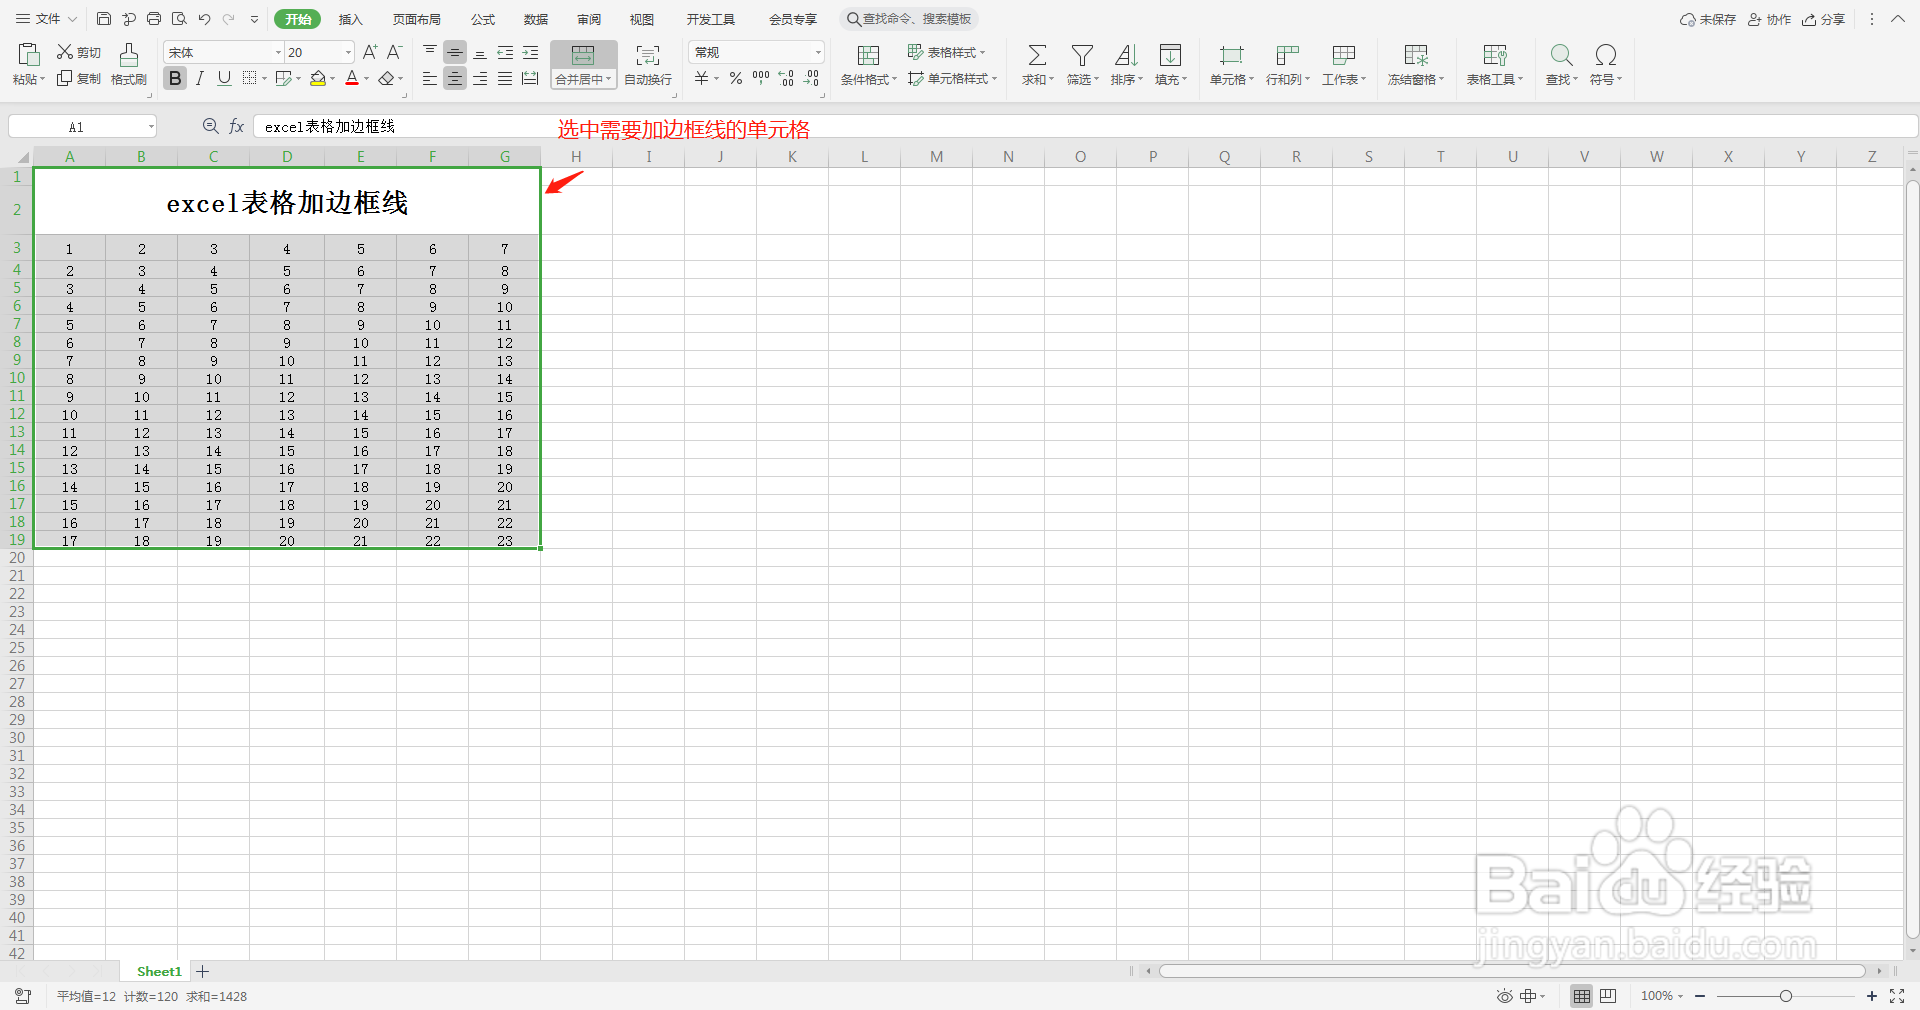Open the File (文件) menu
The height and width of the screenshot is (1010, 1920).
click(46, 19)
